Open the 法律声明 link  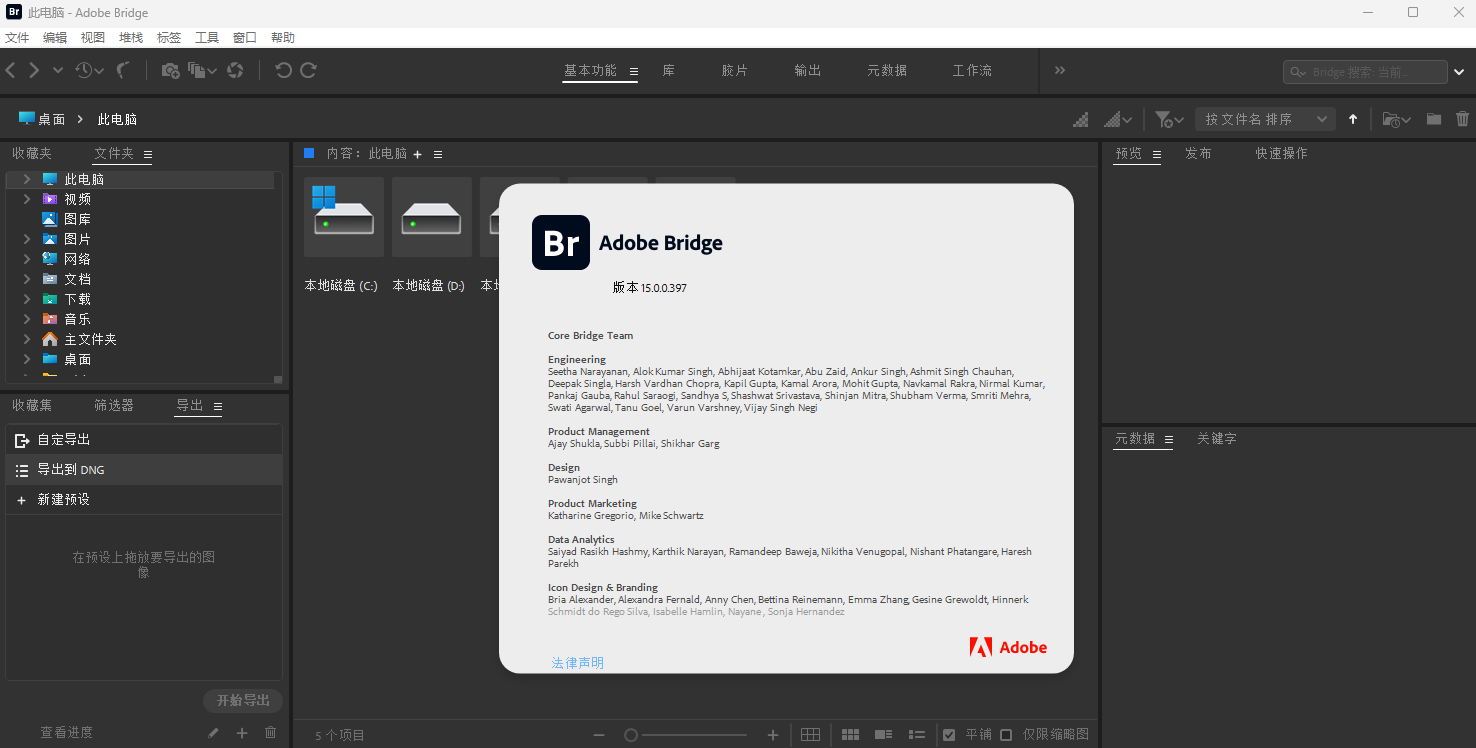tap(578, 663)
